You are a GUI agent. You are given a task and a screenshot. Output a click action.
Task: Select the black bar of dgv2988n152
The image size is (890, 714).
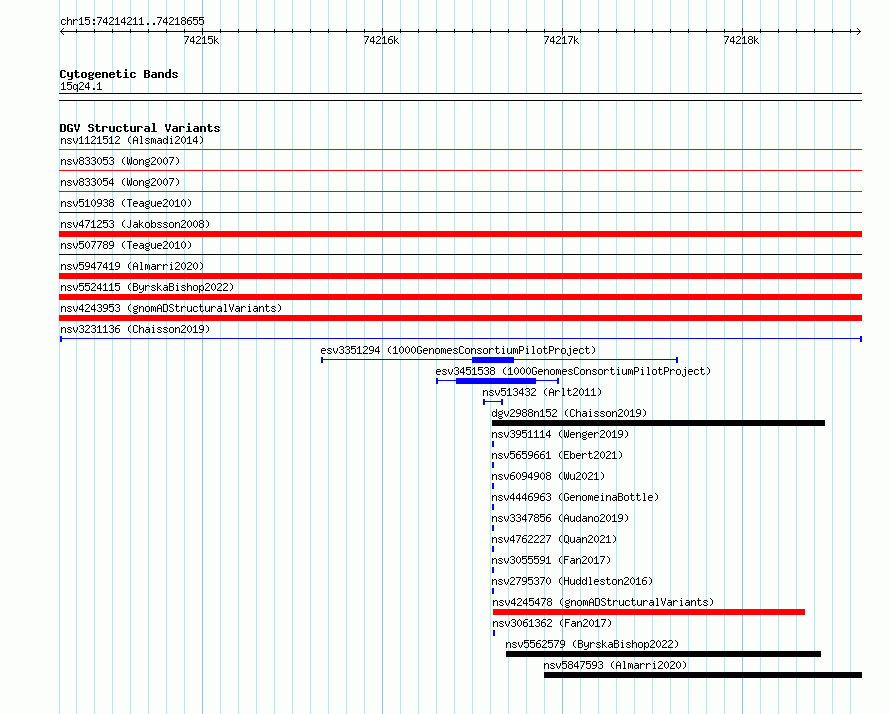[x=658, y=423]
